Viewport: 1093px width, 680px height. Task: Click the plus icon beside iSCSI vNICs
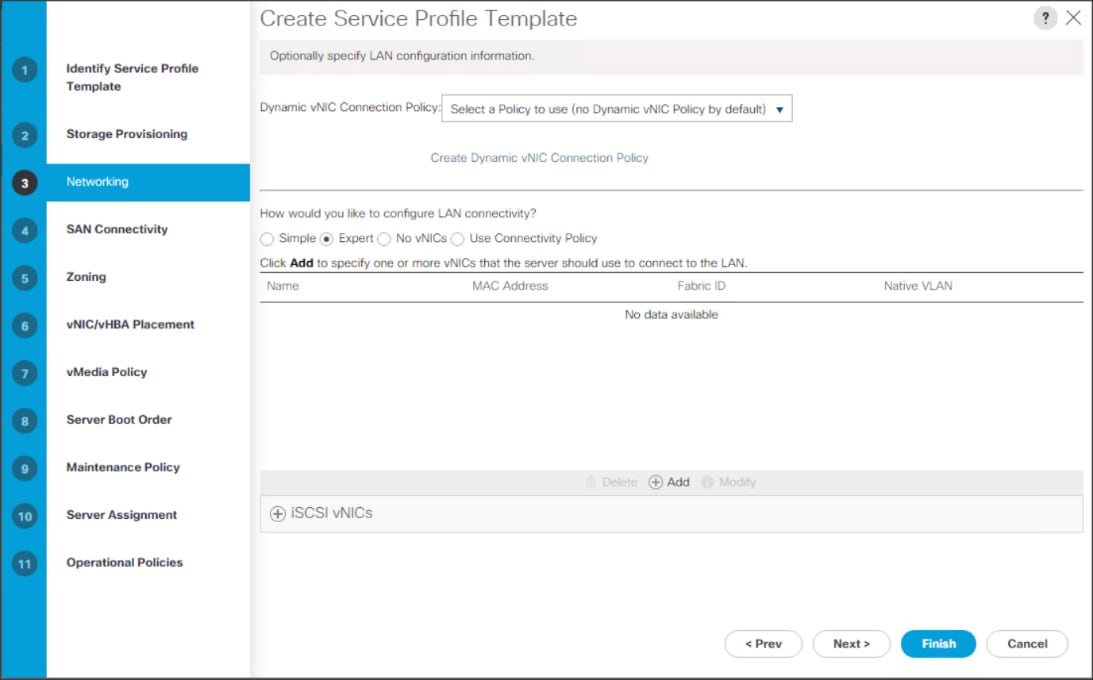tap(276, 513)
